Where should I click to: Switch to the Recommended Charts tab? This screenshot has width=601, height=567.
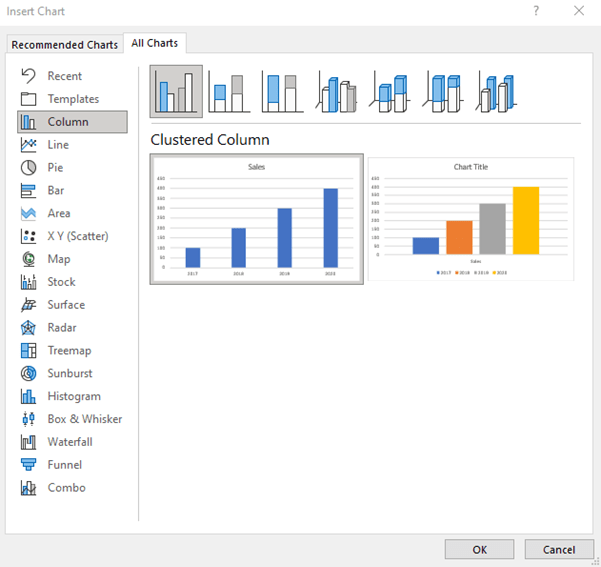click(64, 44)
